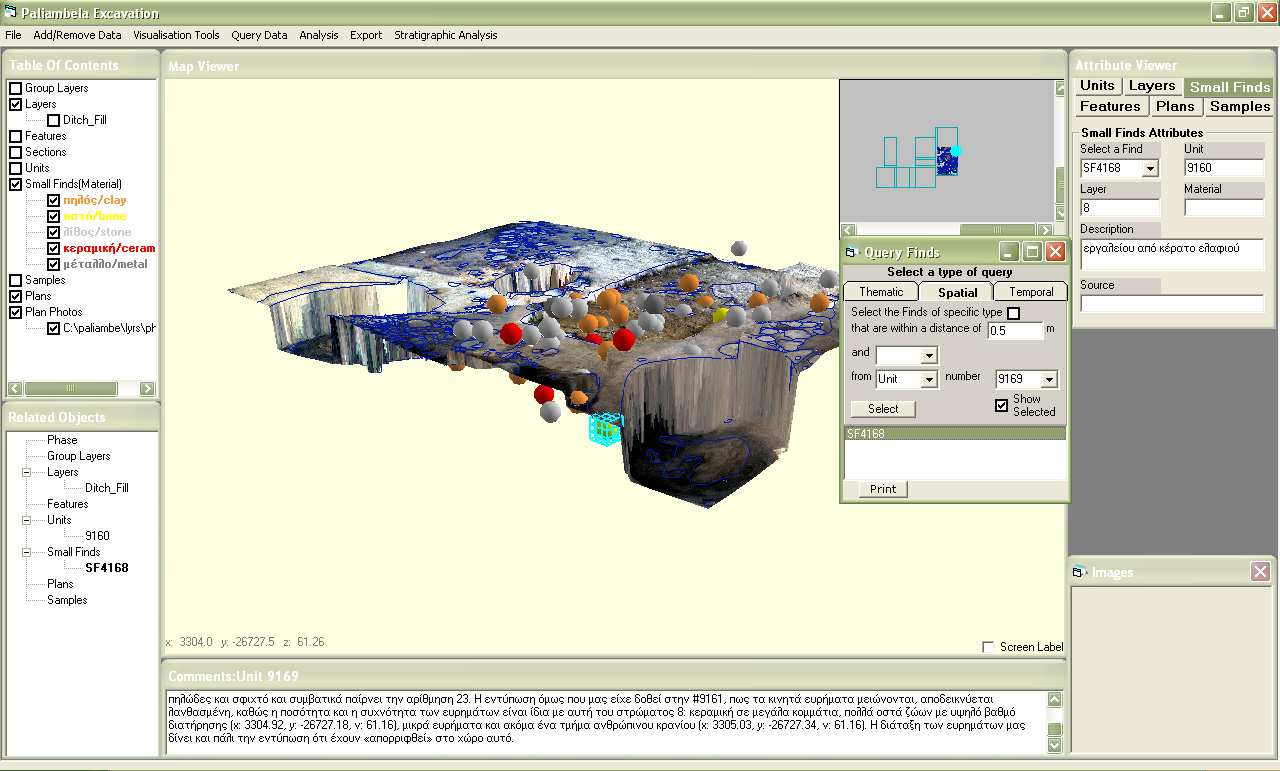Select SF4168 in Related Objects tree
The height and width of the screenshot is (771, 1280).
[x=107, y=568]
